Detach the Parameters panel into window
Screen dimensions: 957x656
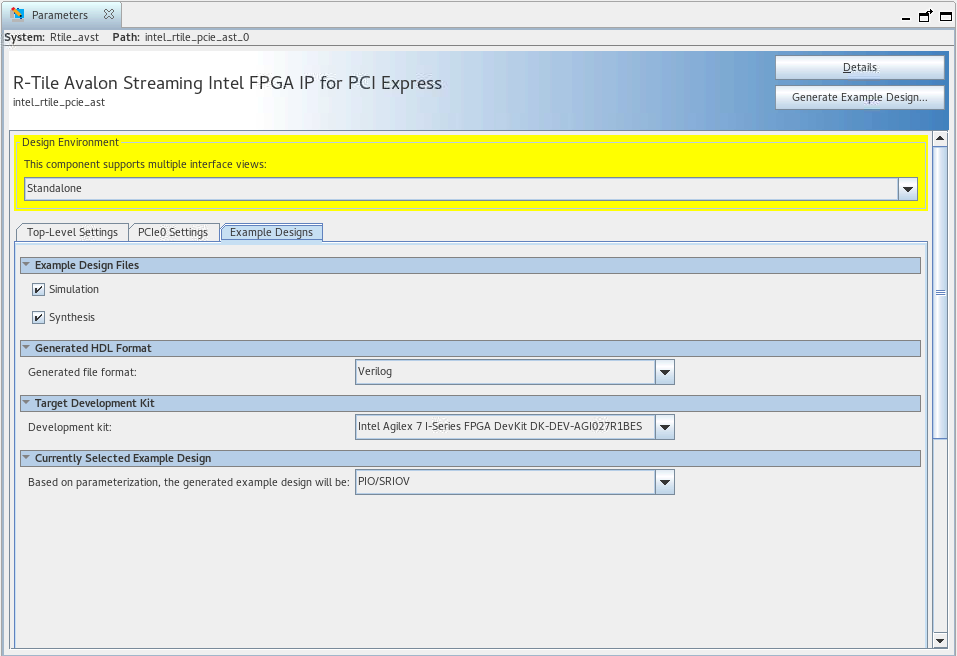click(925, 16)
